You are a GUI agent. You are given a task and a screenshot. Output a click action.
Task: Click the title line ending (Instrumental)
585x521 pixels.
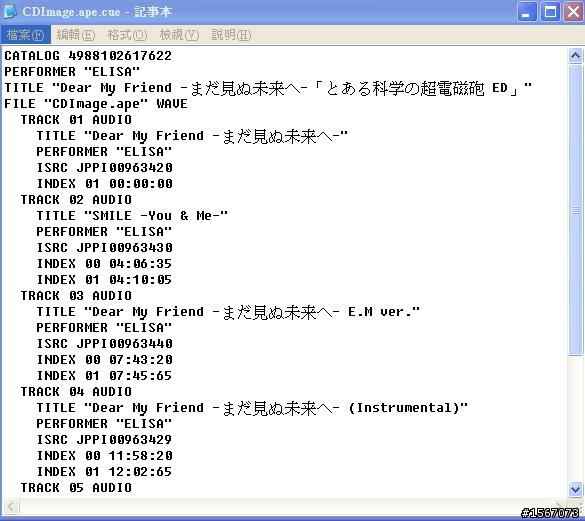coord(252,408)
